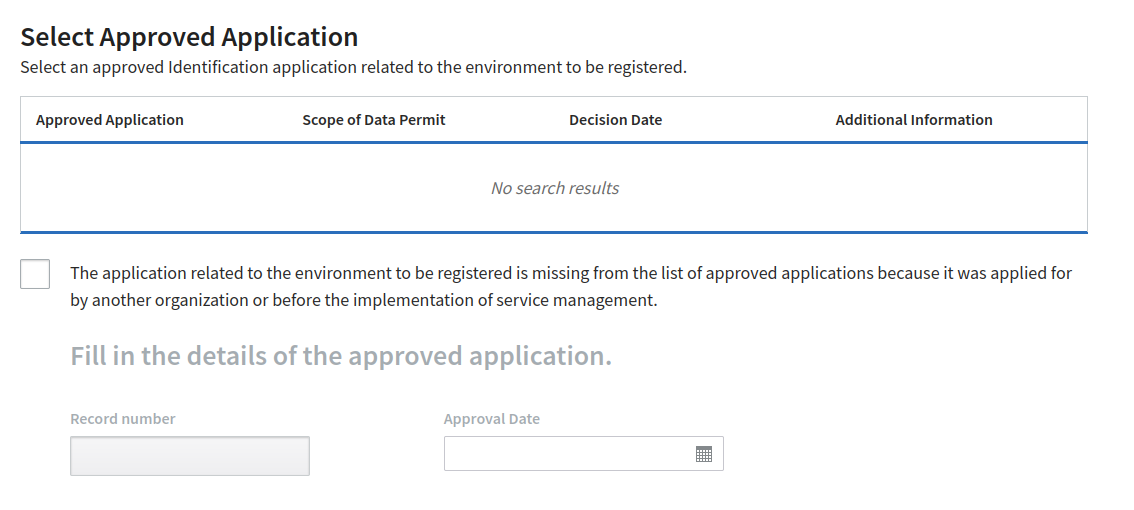This screenshot has width=1134, height=510.
Task: Sort by Approved Application column header
Action: pyautogui.click(x=110, y=120)
